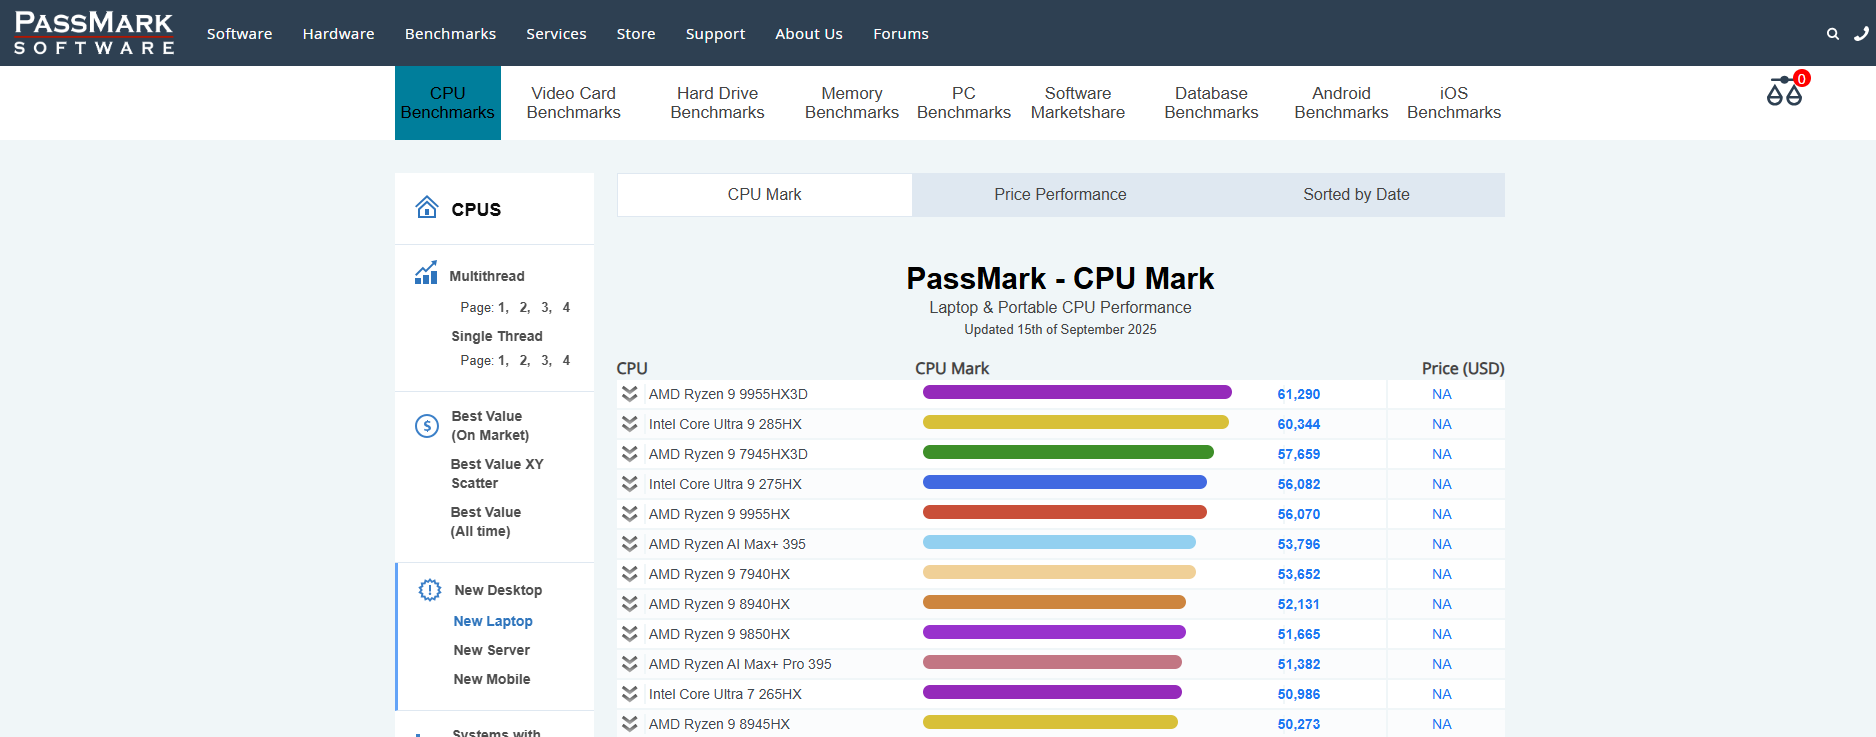
Task: Open the New Laptop link
Action: coord(493,621)
